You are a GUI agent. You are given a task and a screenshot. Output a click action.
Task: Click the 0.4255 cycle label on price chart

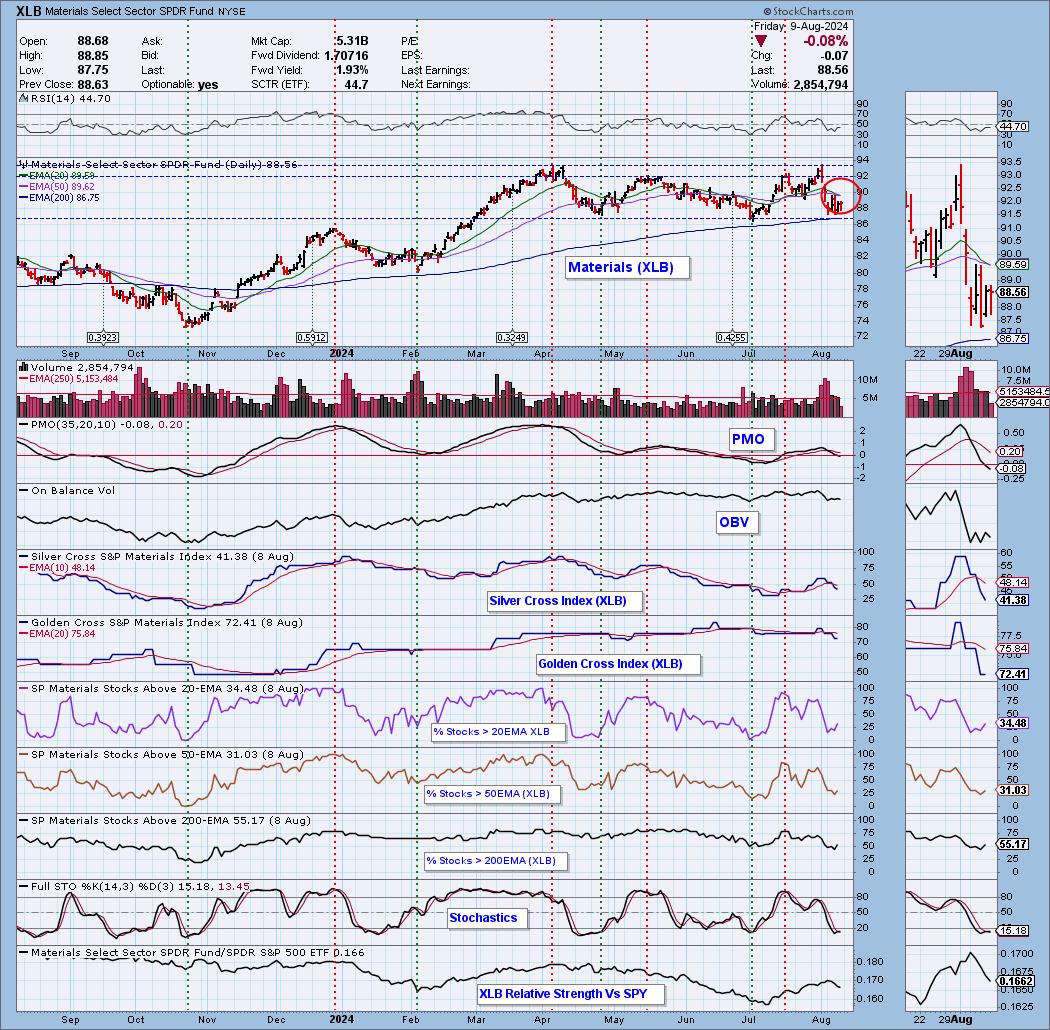coord(732,338)
